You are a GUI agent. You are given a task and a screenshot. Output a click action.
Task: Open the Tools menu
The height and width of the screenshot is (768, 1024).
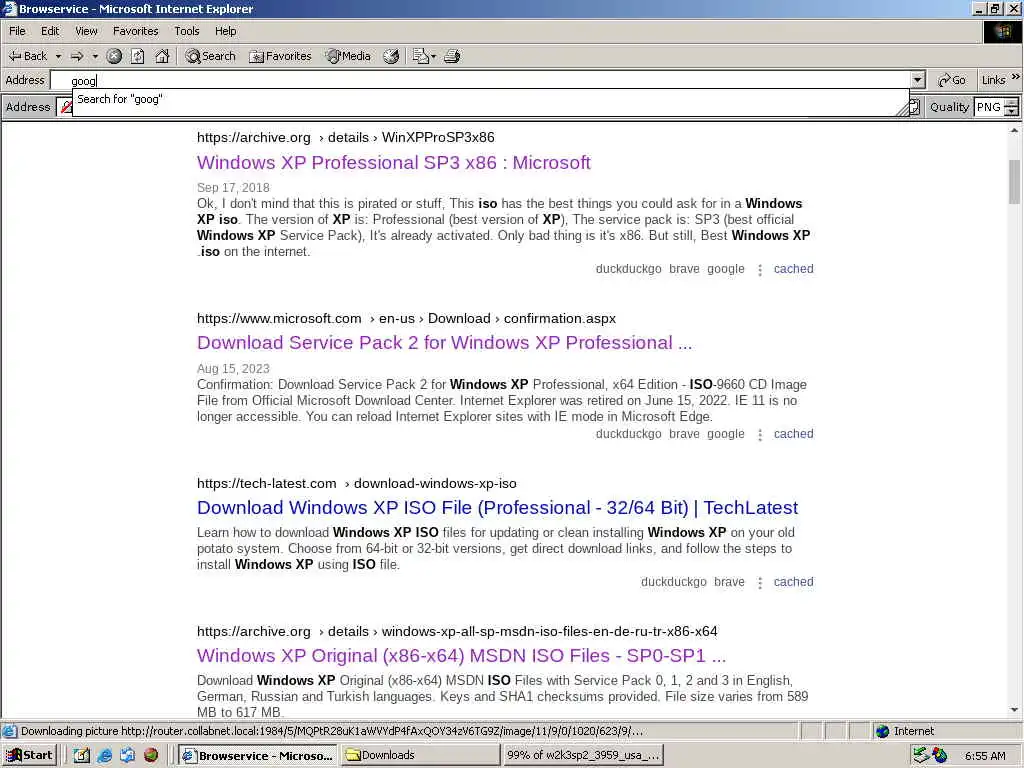point(186,31)
